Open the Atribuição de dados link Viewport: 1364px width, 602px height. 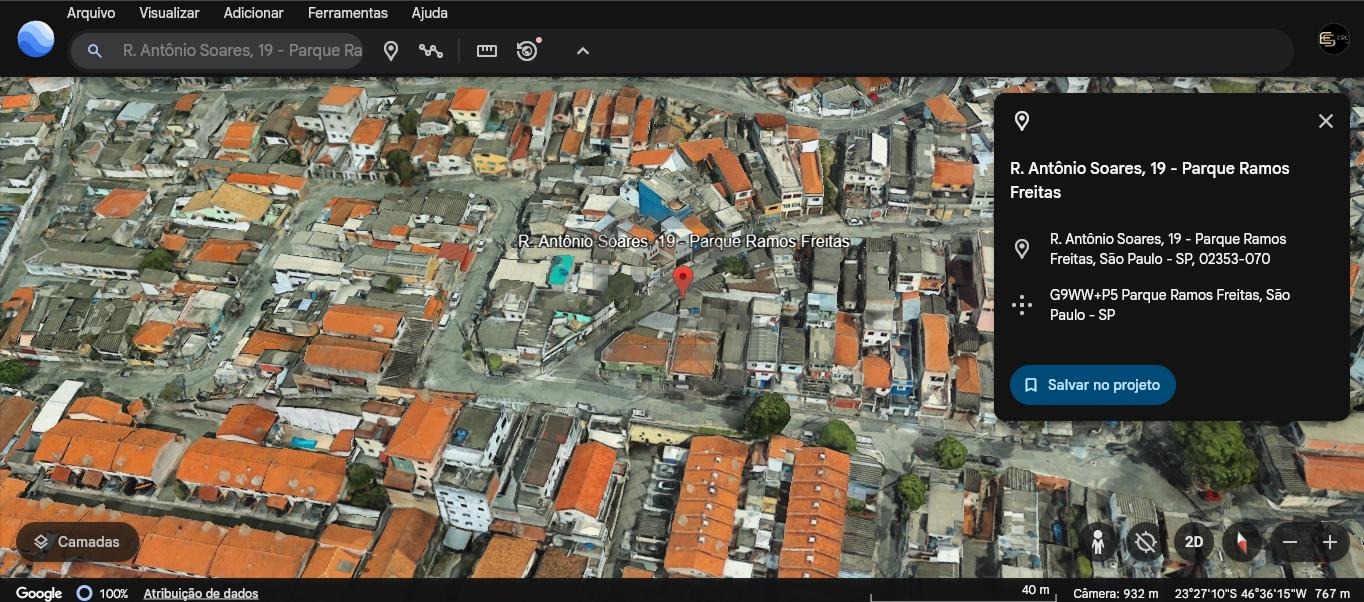tap(201, 593)
